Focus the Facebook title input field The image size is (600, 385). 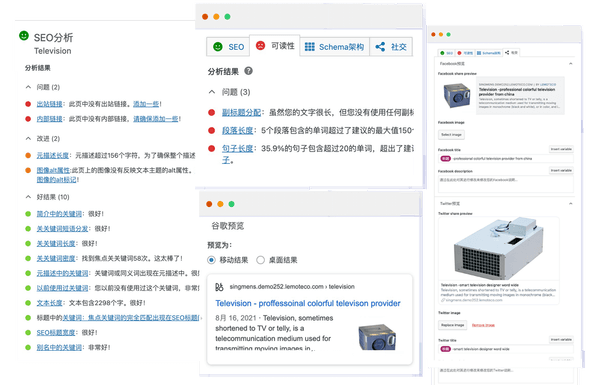click(506, 158)
